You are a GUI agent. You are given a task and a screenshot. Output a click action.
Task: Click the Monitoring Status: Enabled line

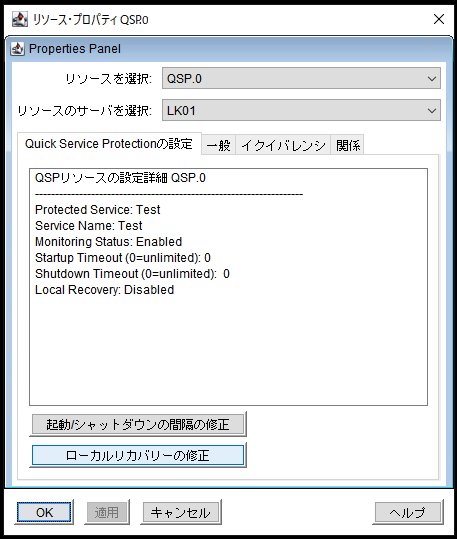pyautogui.click(x=109, y=242)
